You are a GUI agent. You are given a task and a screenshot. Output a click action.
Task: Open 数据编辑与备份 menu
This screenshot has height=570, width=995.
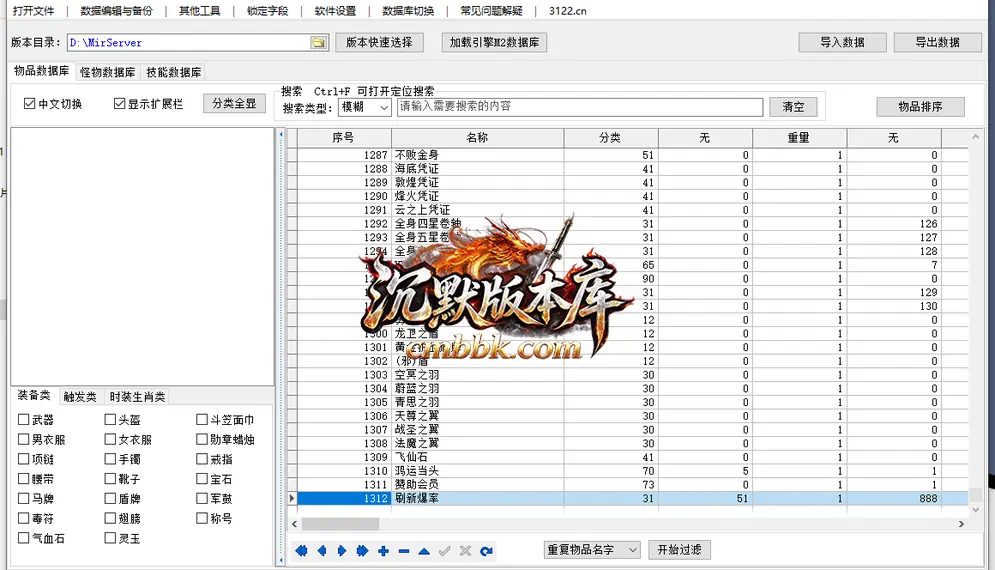click(x=117, y=11)
